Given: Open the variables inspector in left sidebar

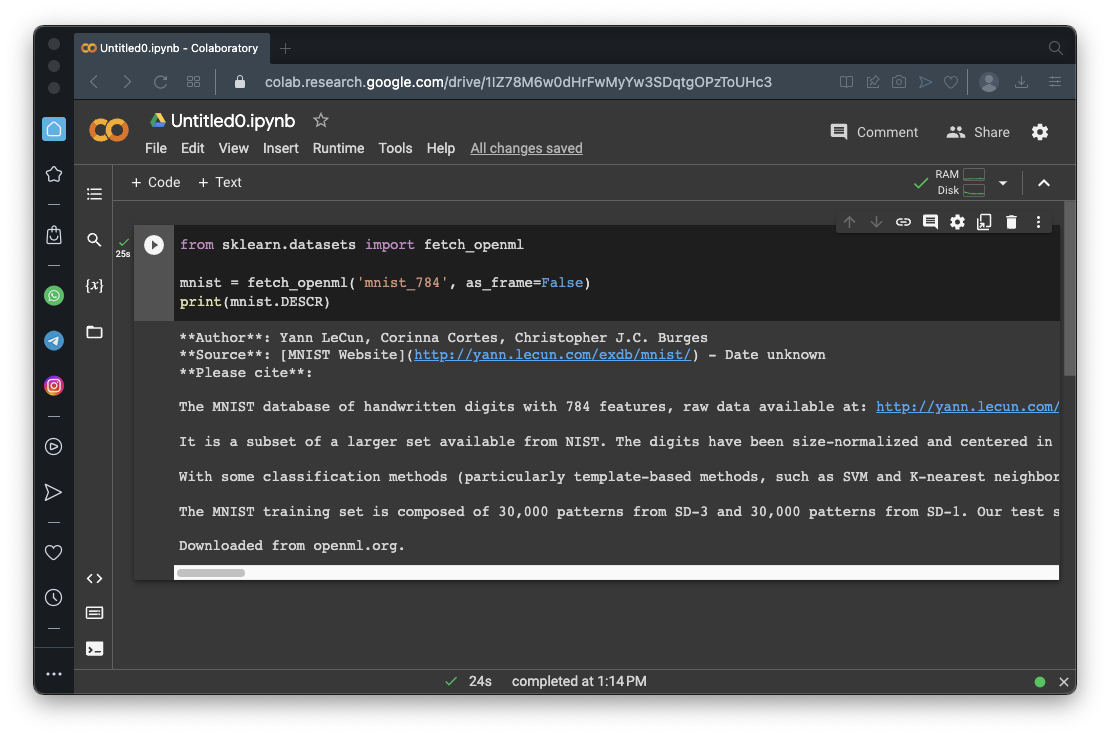Looking at the screenshot, I should pos(94,286).
